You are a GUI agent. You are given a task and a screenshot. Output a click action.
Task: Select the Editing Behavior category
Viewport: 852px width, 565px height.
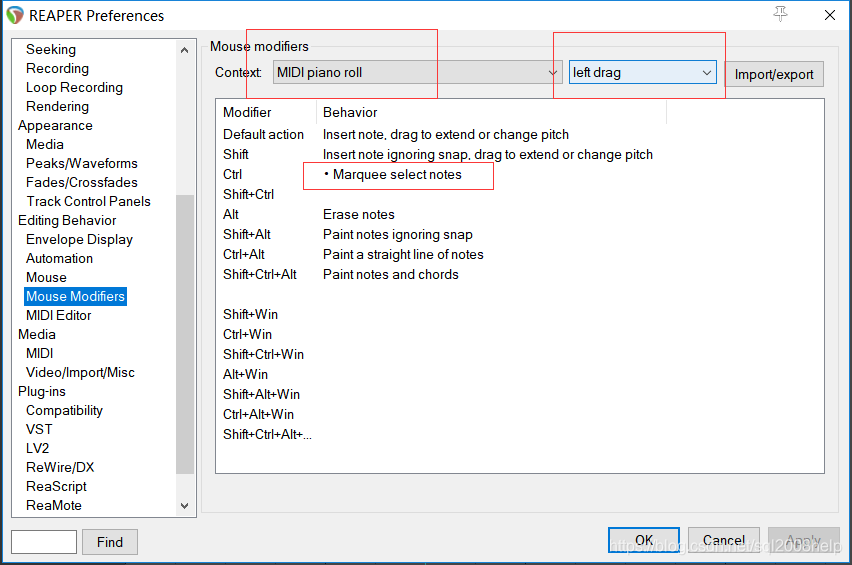(67, 221)
